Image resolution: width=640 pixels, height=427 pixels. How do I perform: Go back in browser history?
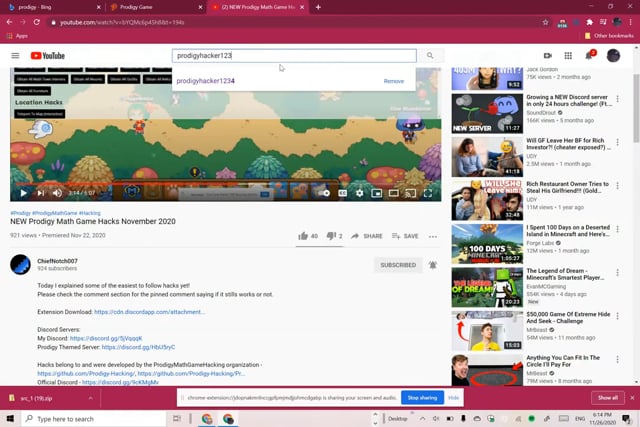point(9,22)
